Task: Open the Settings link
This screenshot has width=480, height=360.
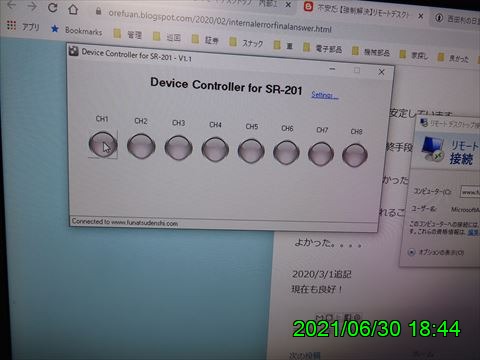Action: pyautogui.click(x=324, y=95)
